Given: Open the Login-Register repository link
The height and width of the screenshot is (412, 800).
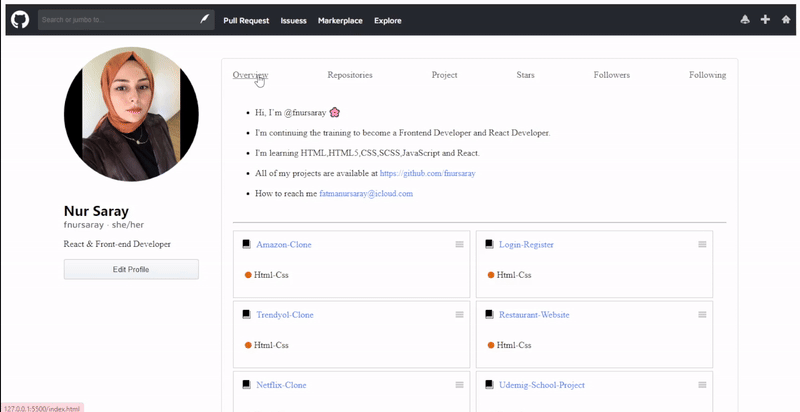Looking at the screenshot, I should 526,245.
